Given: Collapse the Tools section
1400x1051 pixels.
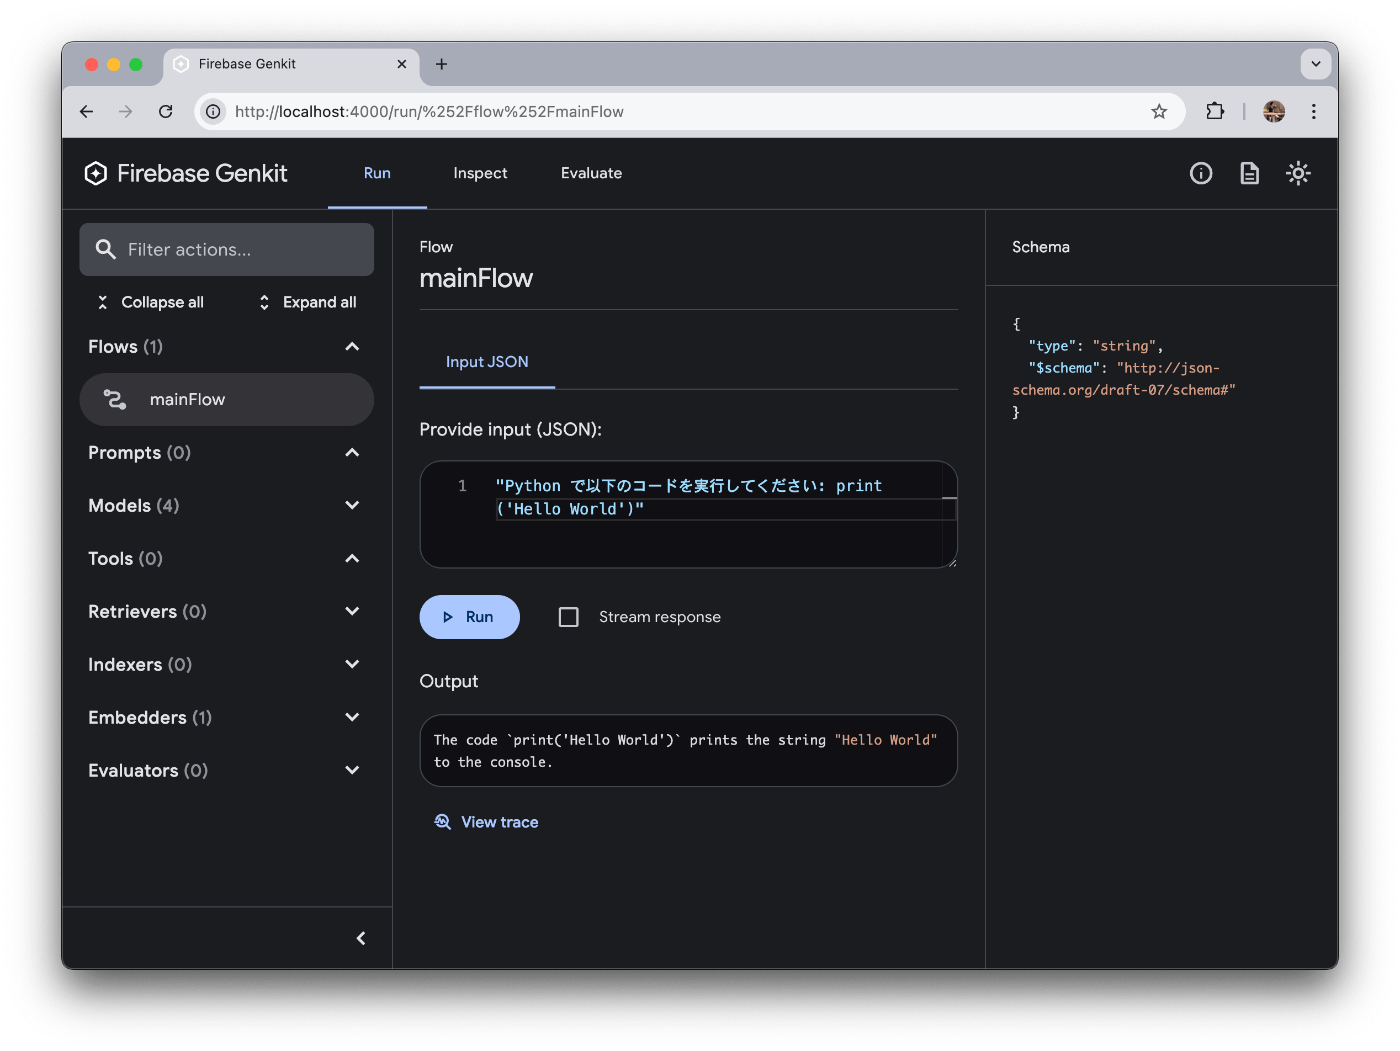Looking at the screenshot, I should point(352,559).
